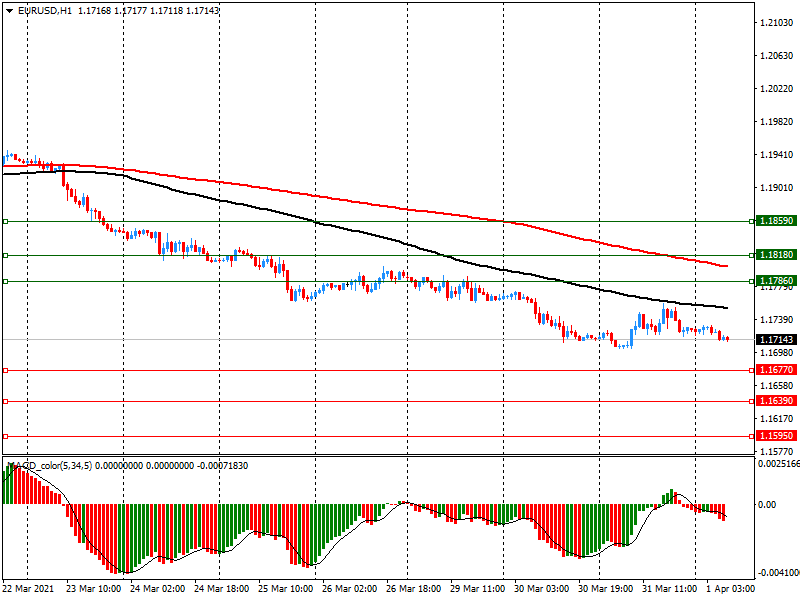Click right-end handle of the 1.18180 line
Viewport: 800px width, 600px height.
(x=752, y=255)
